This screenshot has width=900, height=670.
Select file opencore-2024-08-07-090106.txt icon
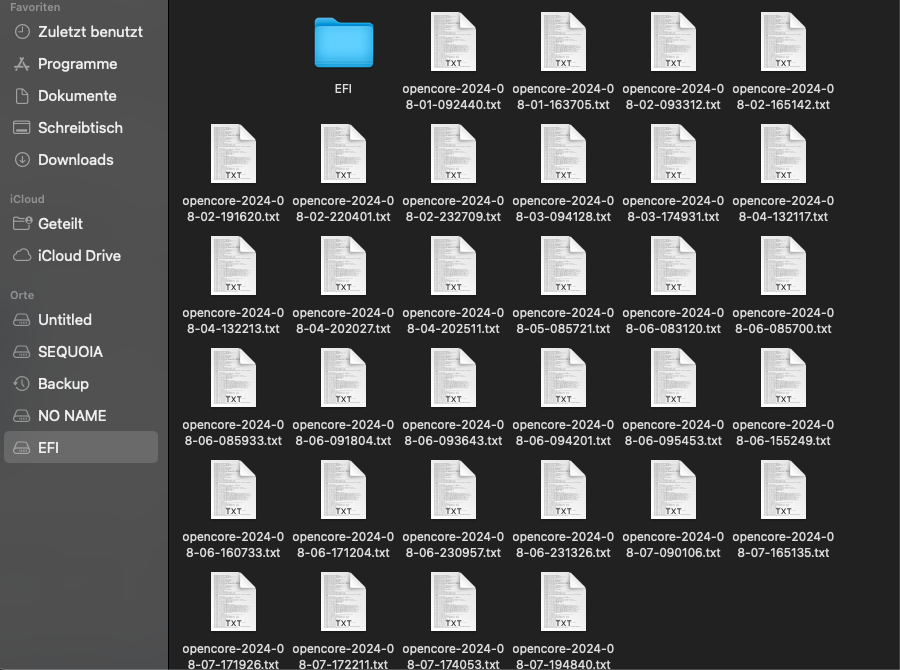tap(673, 489)
